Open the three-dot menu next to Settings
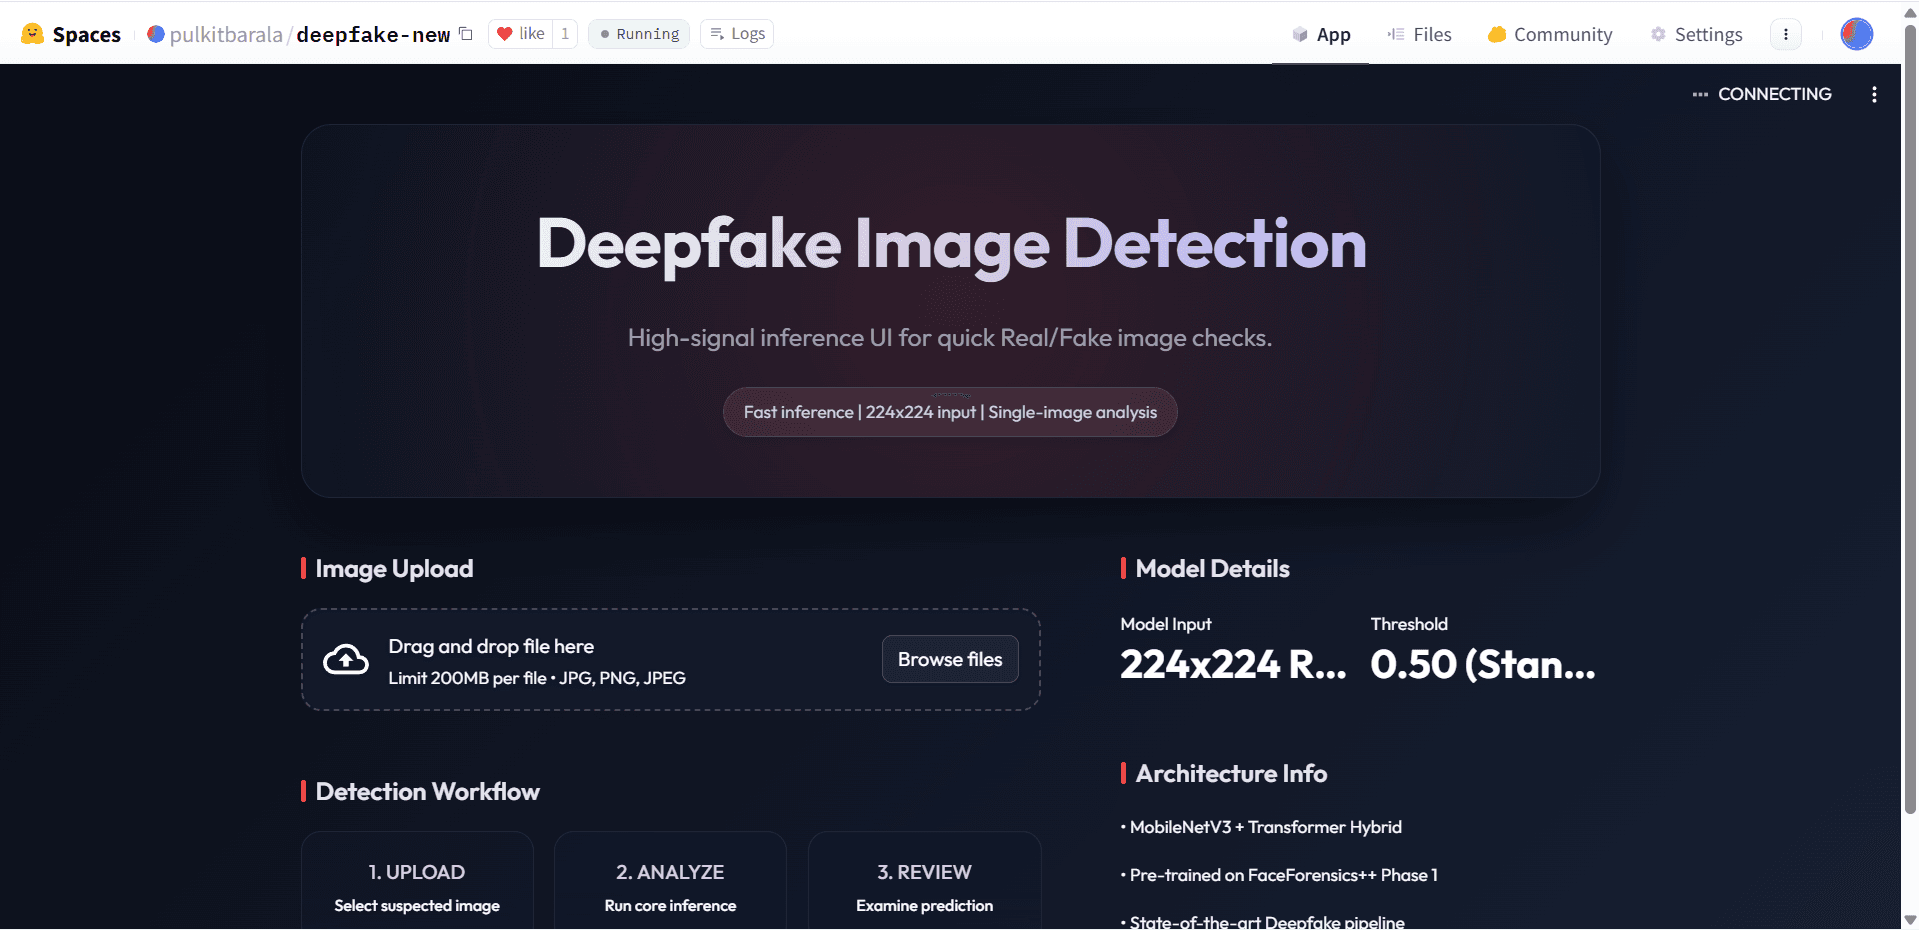 coord(1786,34)
